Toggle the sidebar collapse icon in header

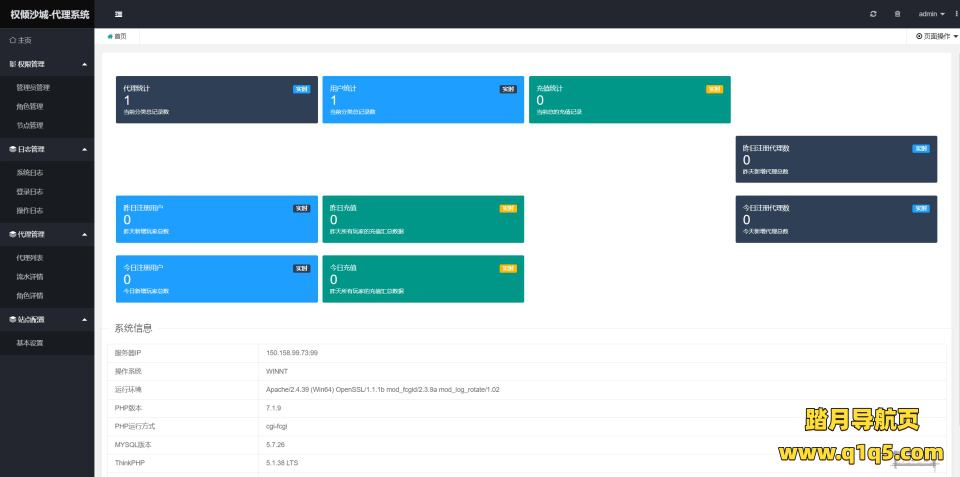[x=119, y=14]
